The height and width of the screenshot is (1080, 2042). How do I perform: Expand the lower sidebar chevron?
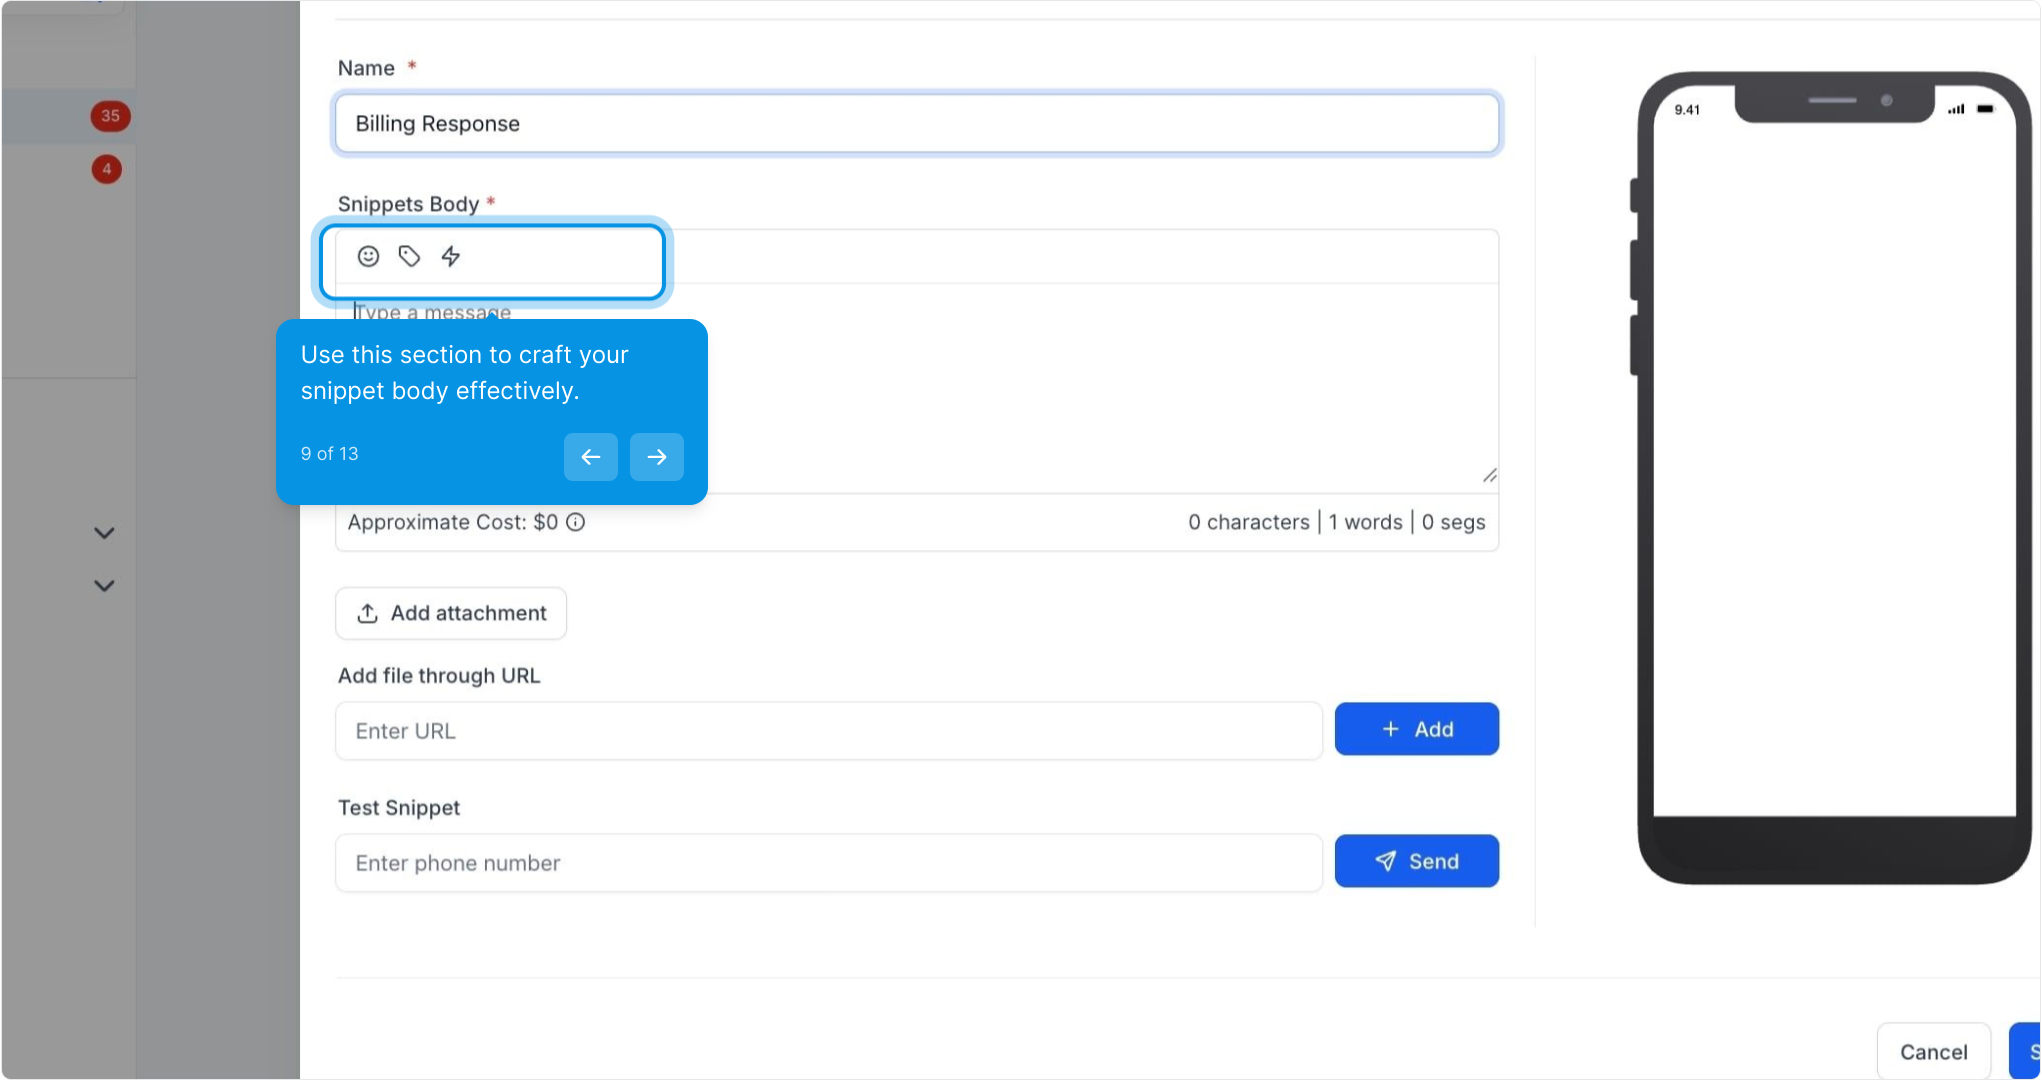[104, 586]
